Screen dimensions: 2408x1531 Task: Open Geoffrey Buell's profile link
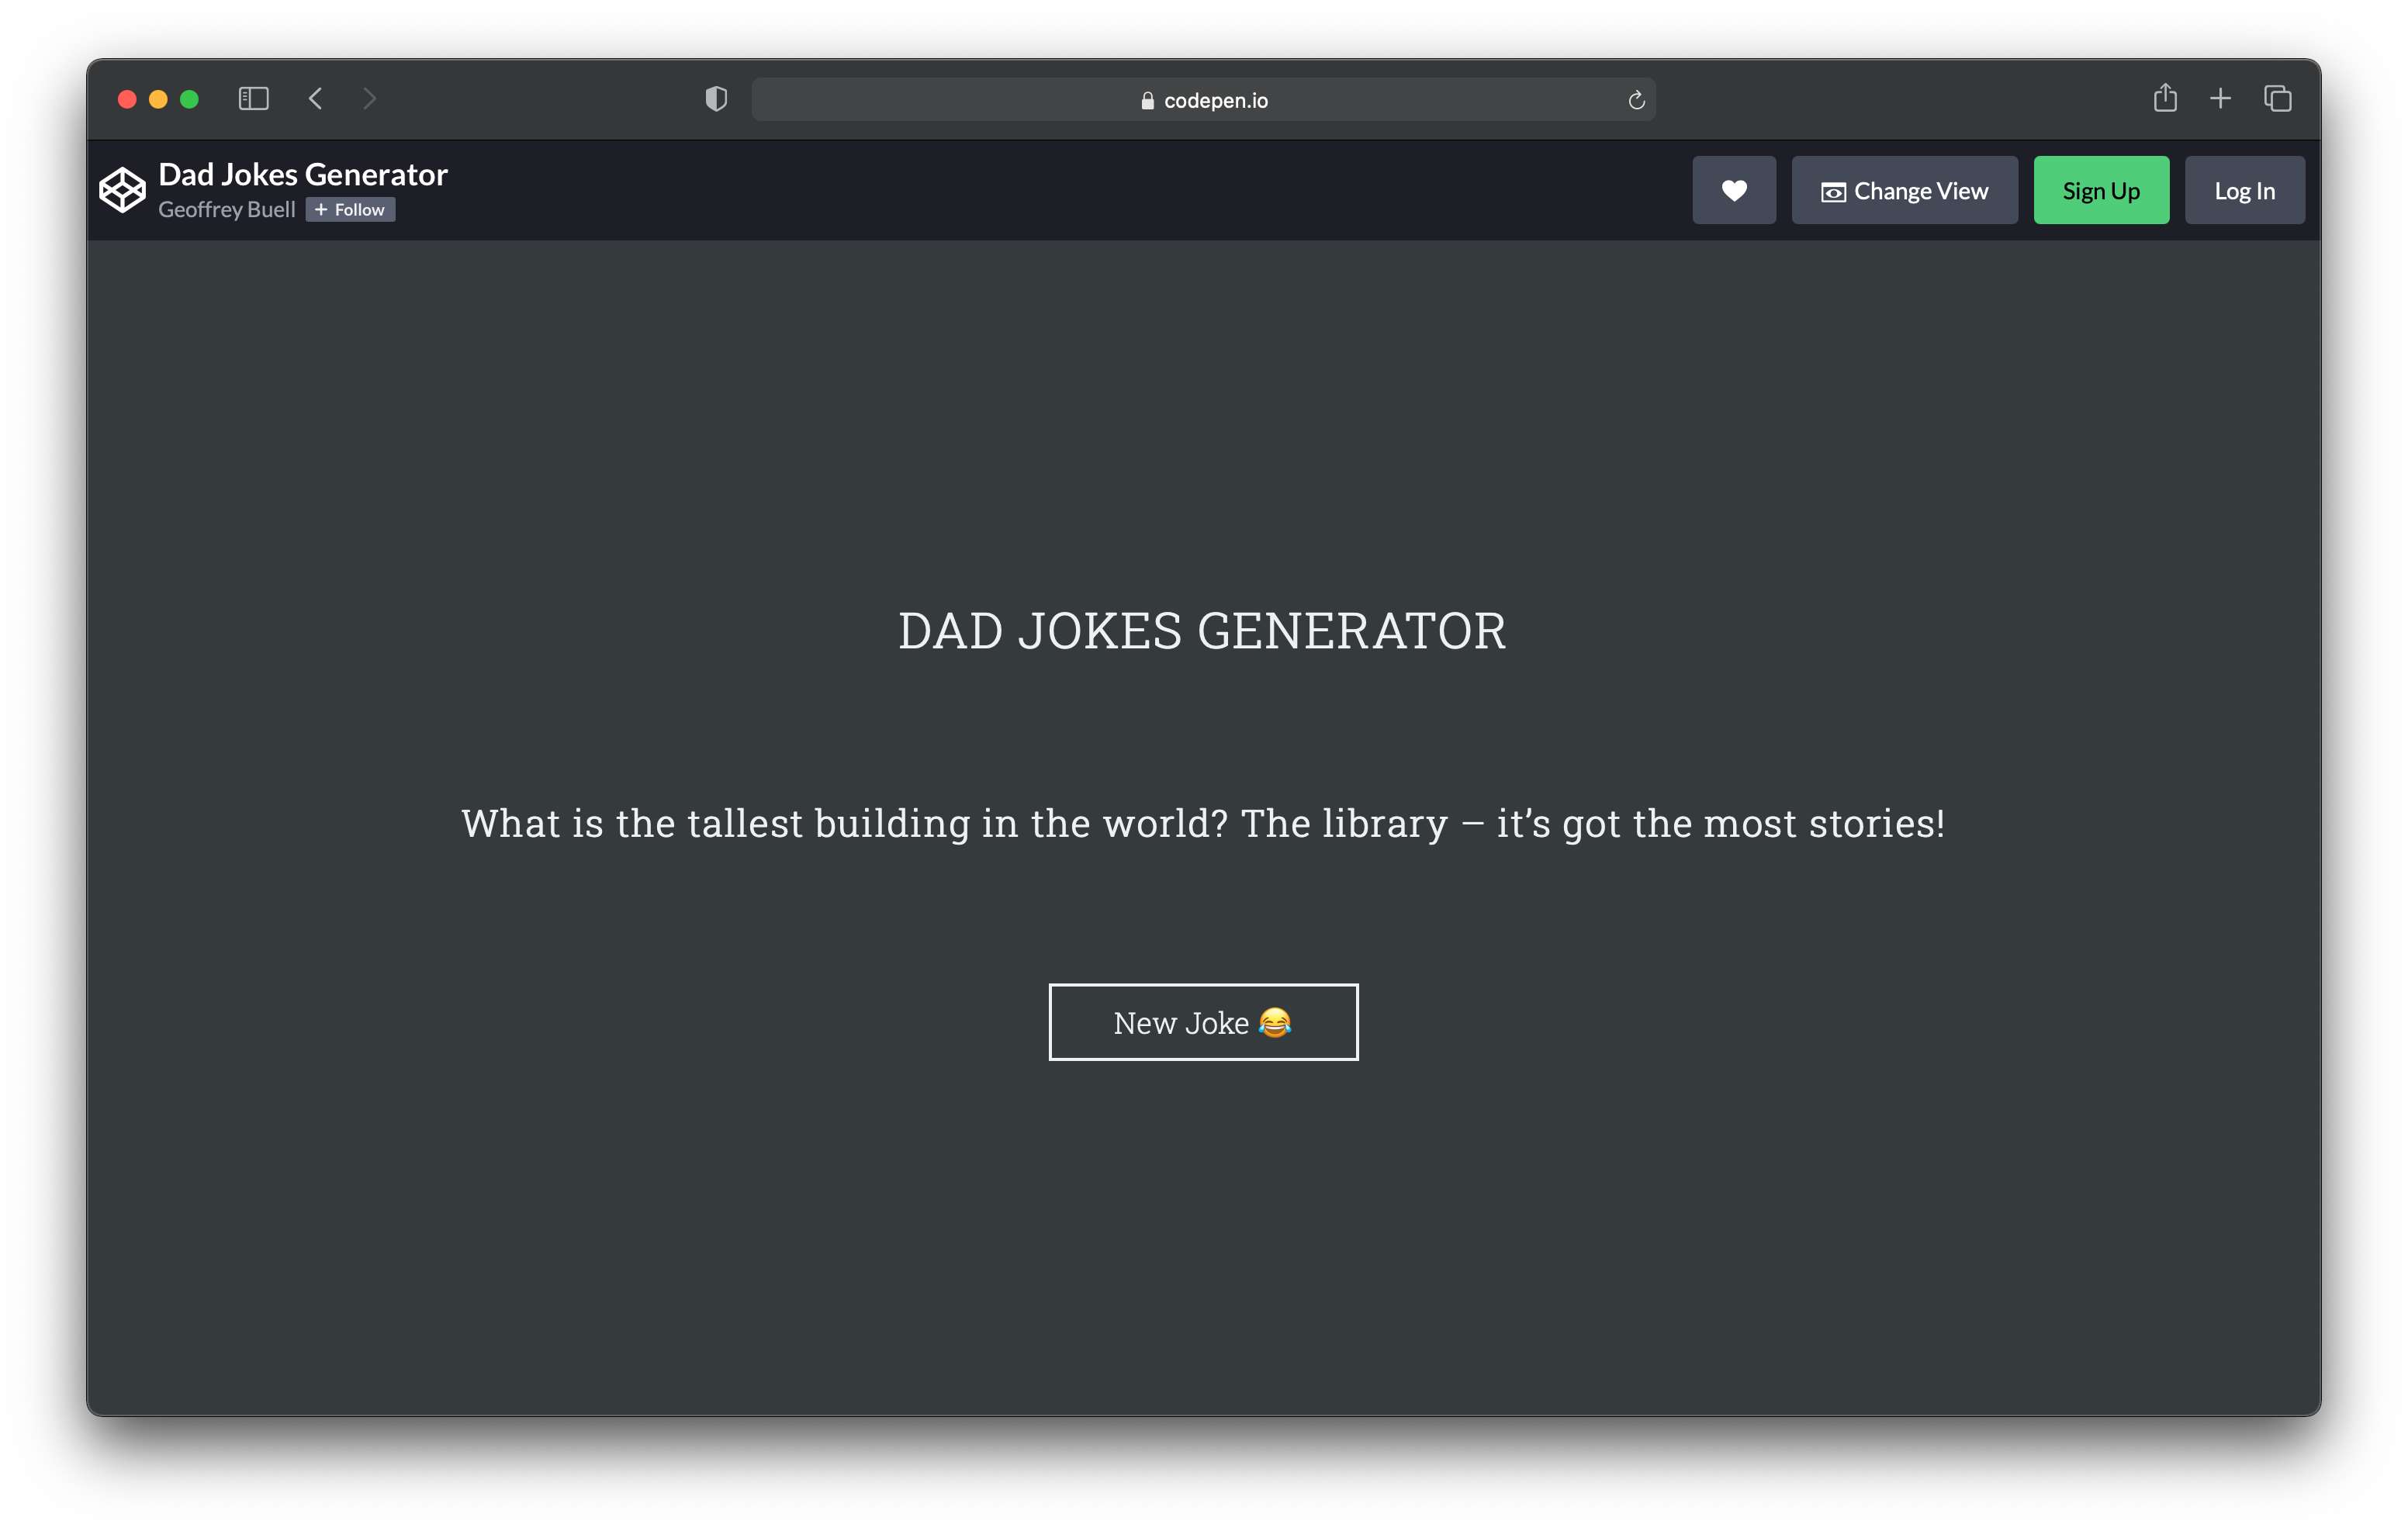coord(227,210)
